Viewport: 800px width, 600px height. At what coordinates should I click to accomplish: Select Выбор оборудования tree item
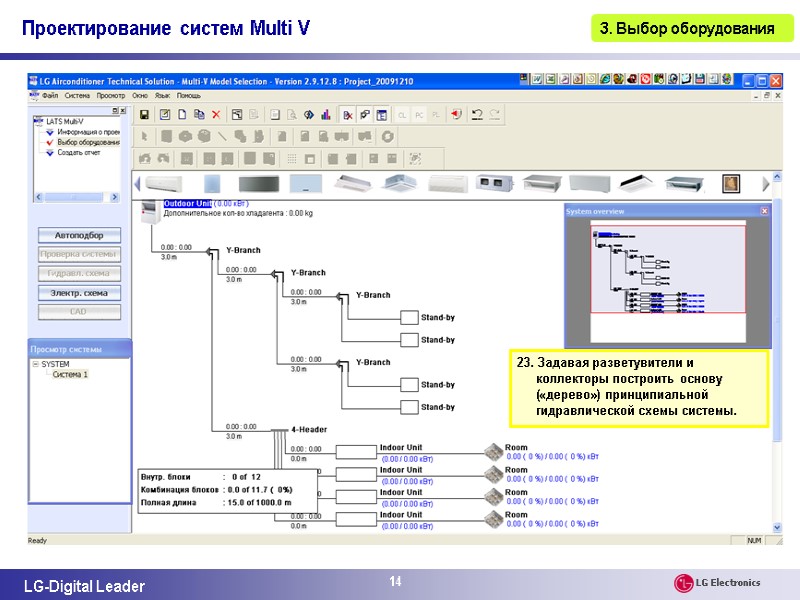click(x=88, y=142)
